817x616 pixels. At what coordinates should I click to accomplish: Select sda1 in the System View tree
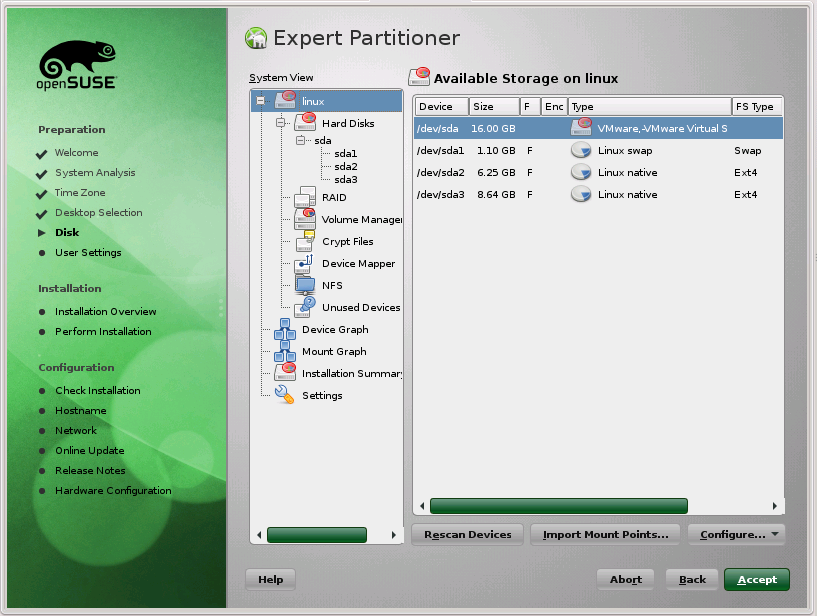pyautogui.click(x=345, y=153)
